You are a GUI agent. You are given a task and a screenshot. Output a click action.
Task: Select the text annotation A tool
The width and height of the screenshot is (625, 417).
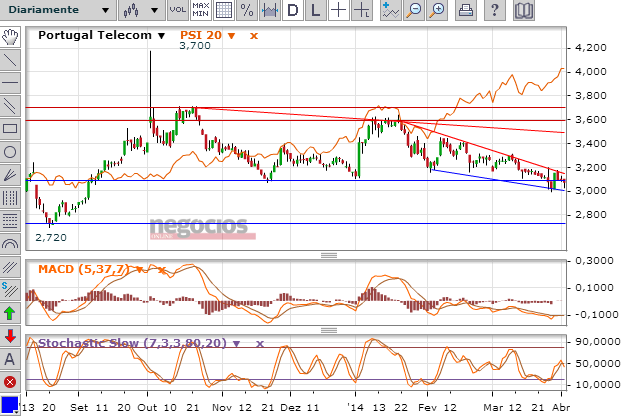(x=10, y=359)
